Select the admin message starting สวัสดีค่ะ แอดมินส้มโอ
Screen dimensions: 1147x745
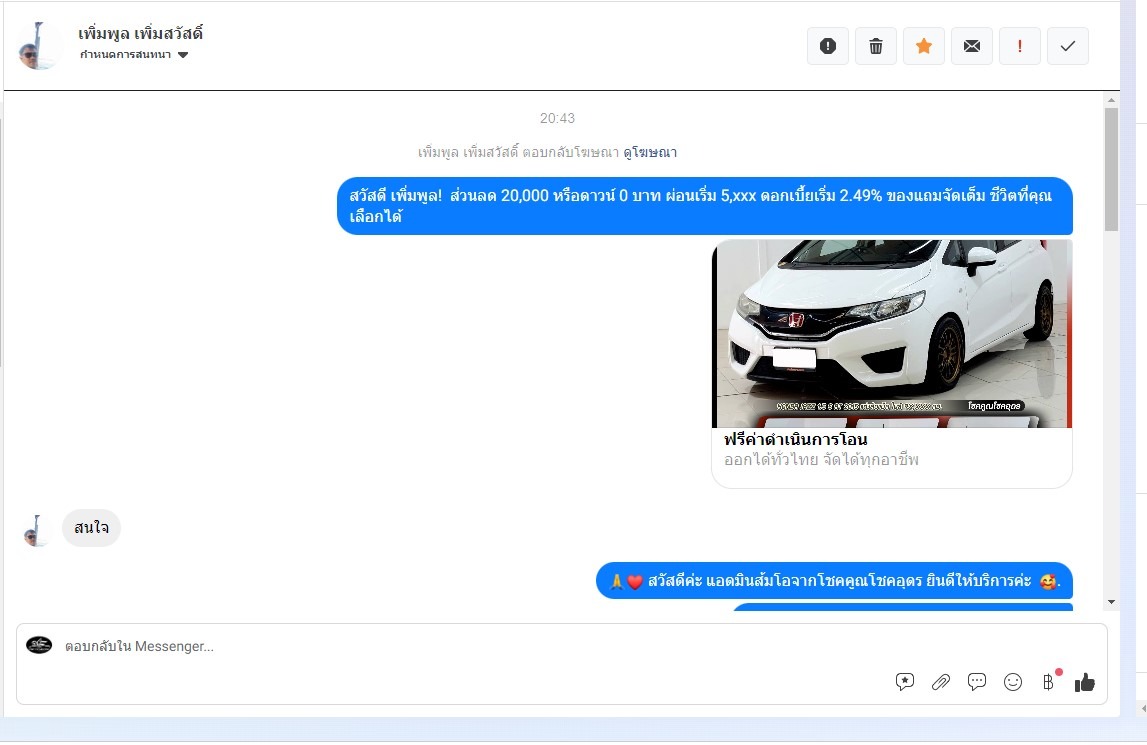click(835, 581)
